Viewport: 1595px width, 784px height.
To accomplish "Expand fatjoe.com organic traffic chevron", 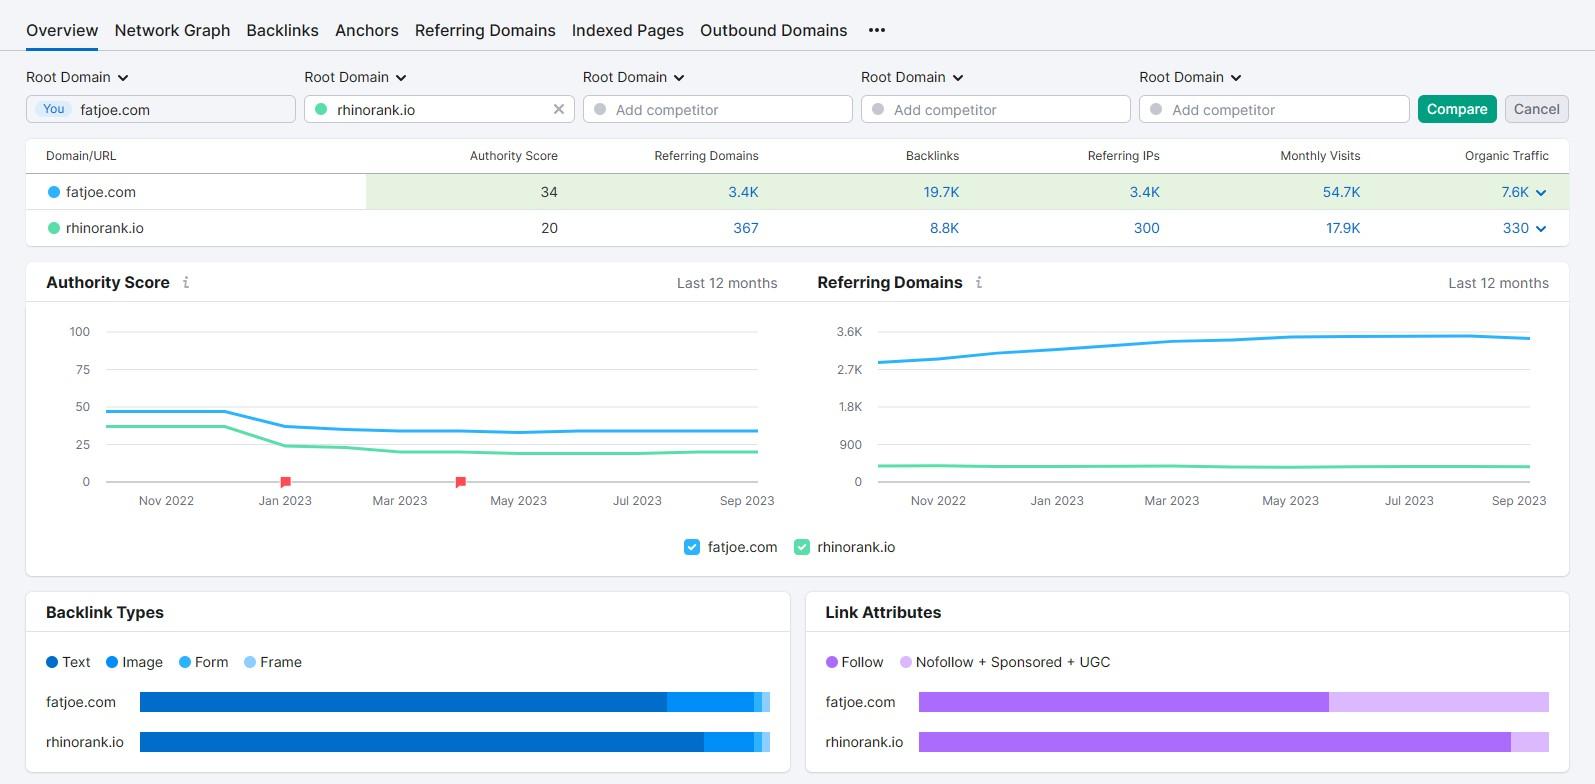I will (x=1541, y=193).
